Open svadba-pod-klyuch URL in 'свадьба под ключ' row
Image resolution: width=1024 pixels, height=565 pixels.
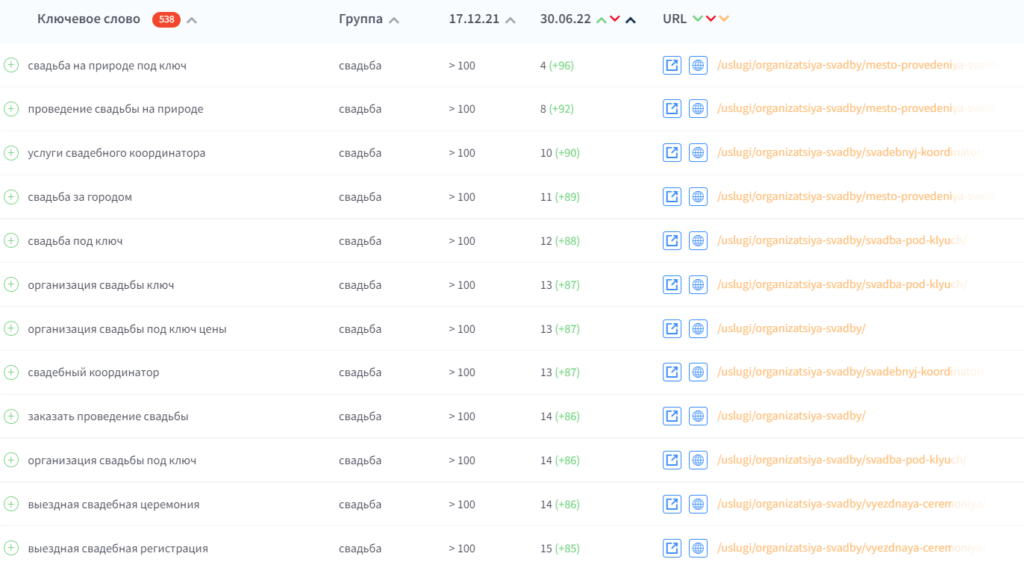[842, 240]
